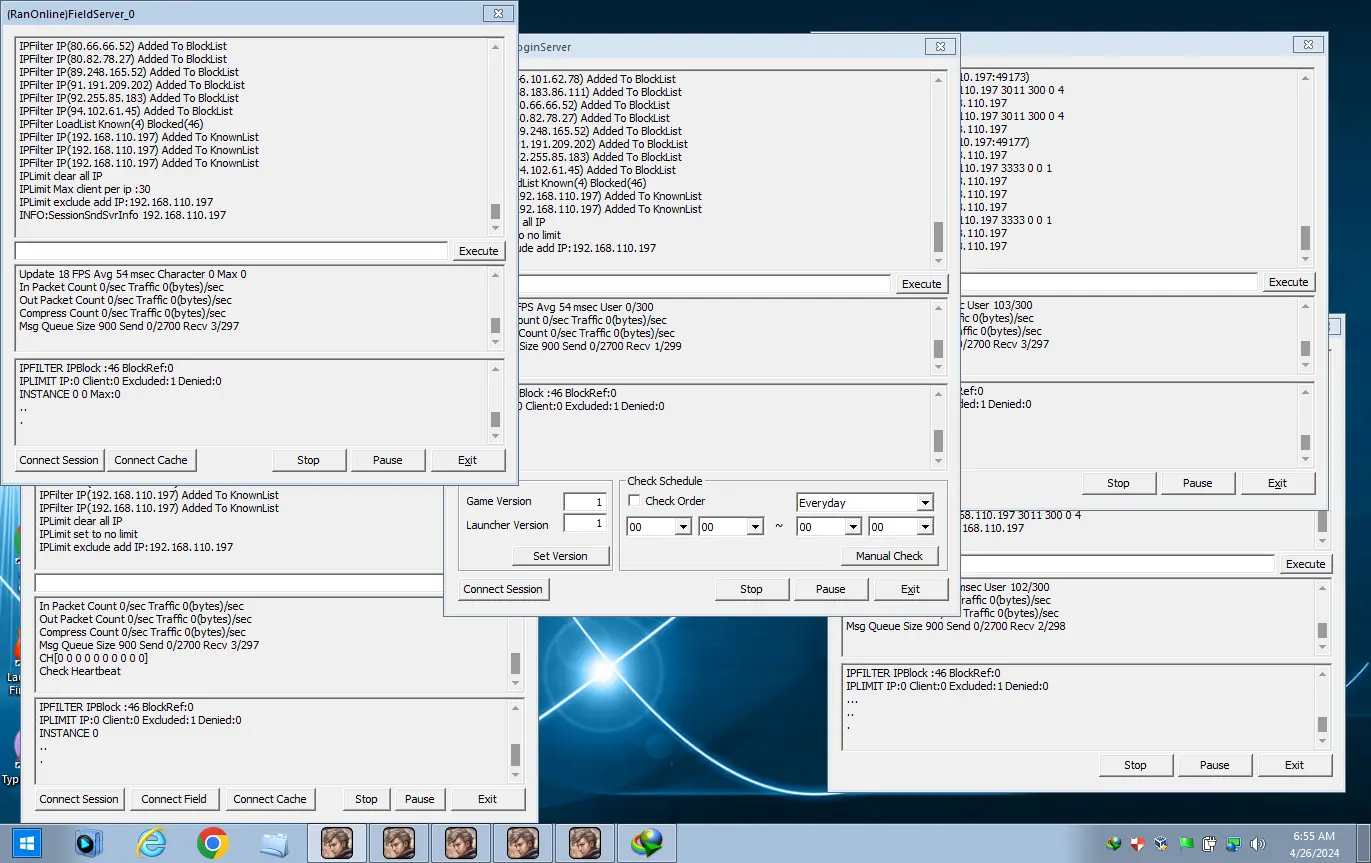The image size is (1371, 863).
Task: Click Execute in the LoginServer window
Action: (x=921, y=284)
